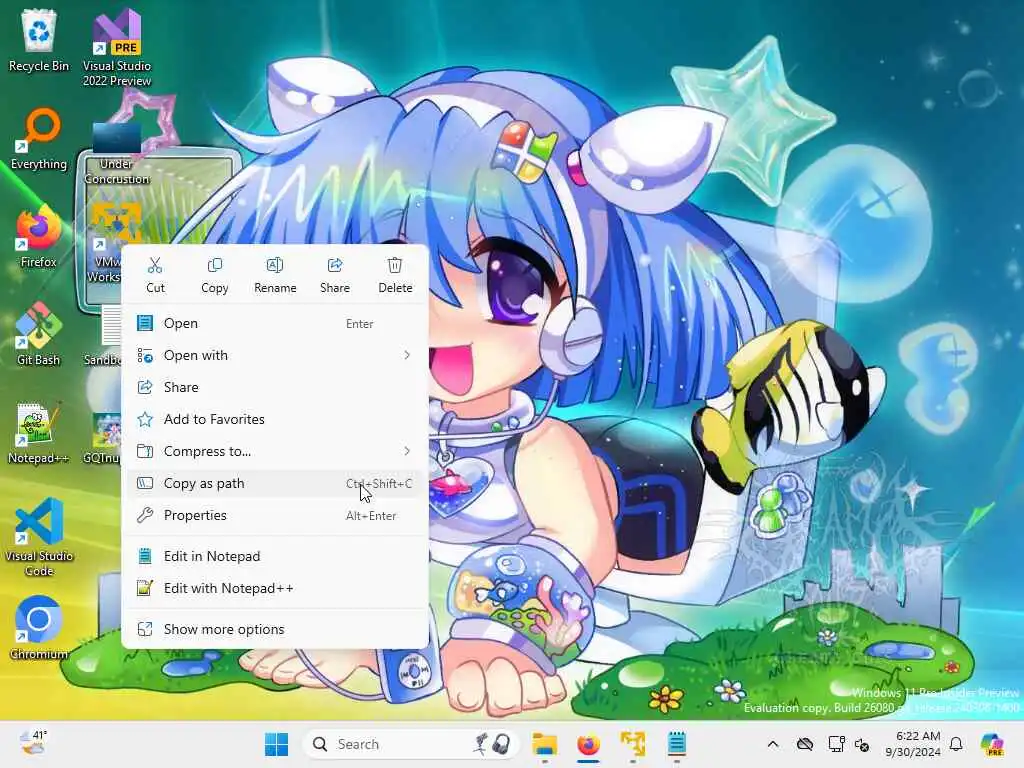Show more options in context menu
Screen dimensions: 1024x768
coord(275,630)
